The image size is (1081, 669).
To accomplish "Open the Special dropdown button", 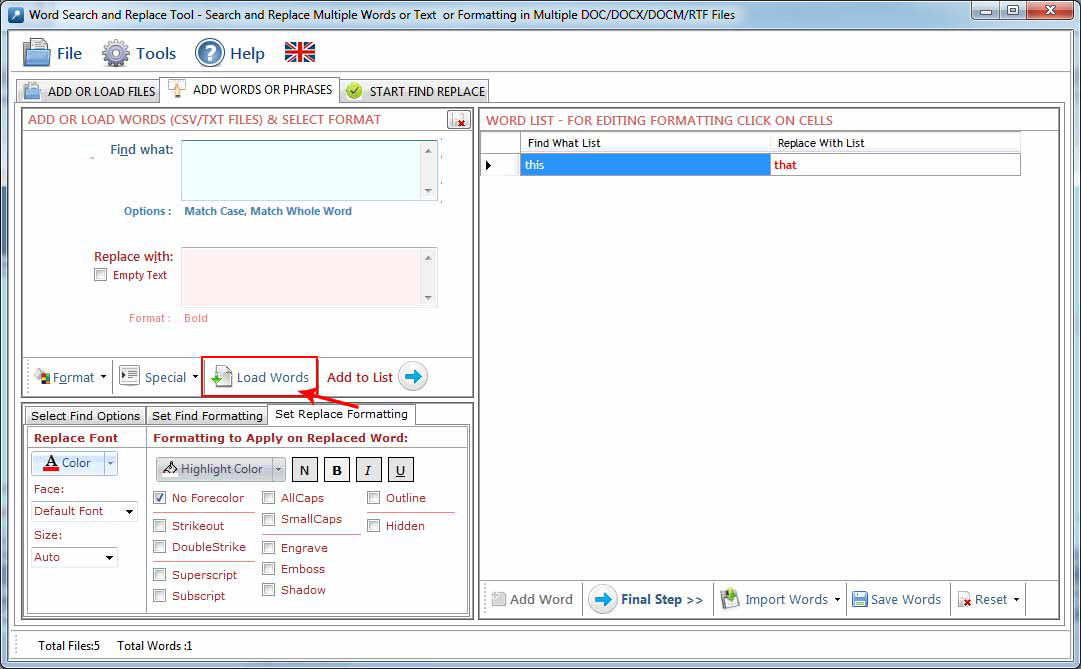I will point(159,377).
